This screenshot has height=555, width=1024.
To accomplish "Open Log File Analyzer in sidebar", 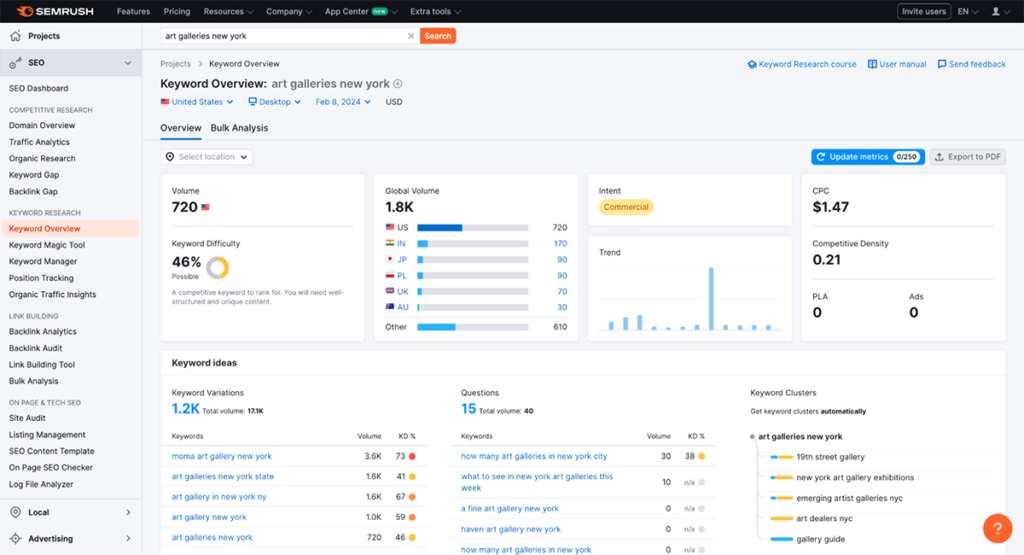I will pos(41,484).
